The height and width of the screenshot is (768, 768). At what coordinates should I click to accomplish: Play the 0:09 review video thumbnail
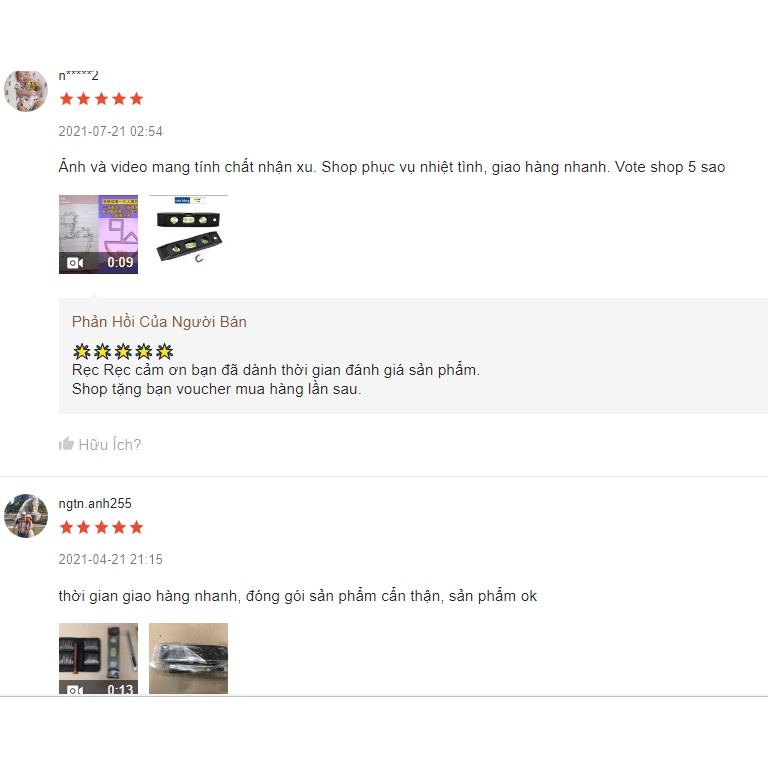click(x=98, y=234)
